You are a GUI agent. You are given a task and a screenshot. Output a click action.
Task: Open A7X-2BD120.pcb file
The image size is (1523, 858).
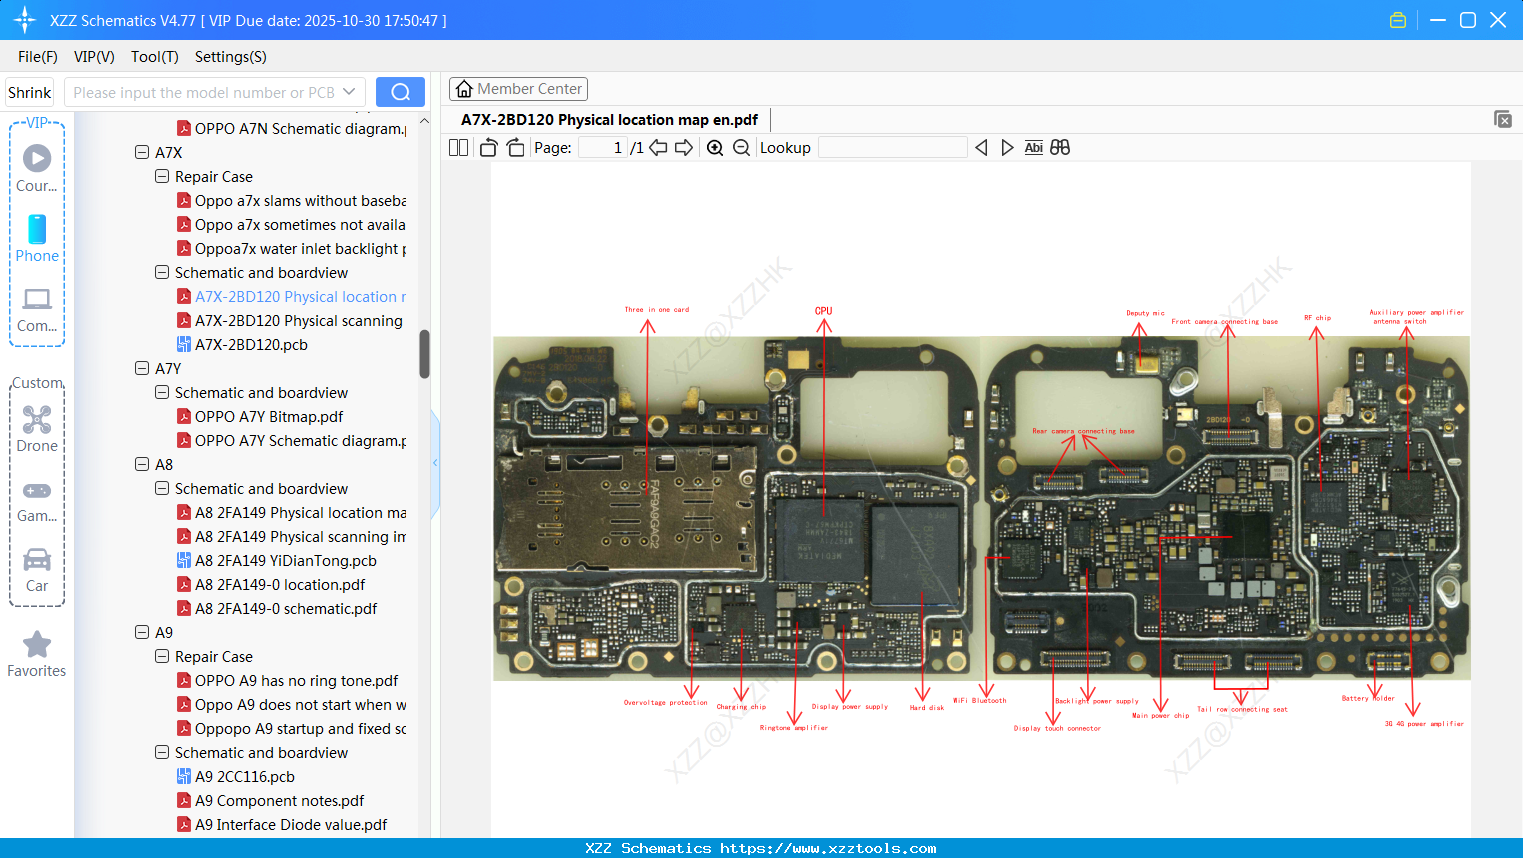251,345
